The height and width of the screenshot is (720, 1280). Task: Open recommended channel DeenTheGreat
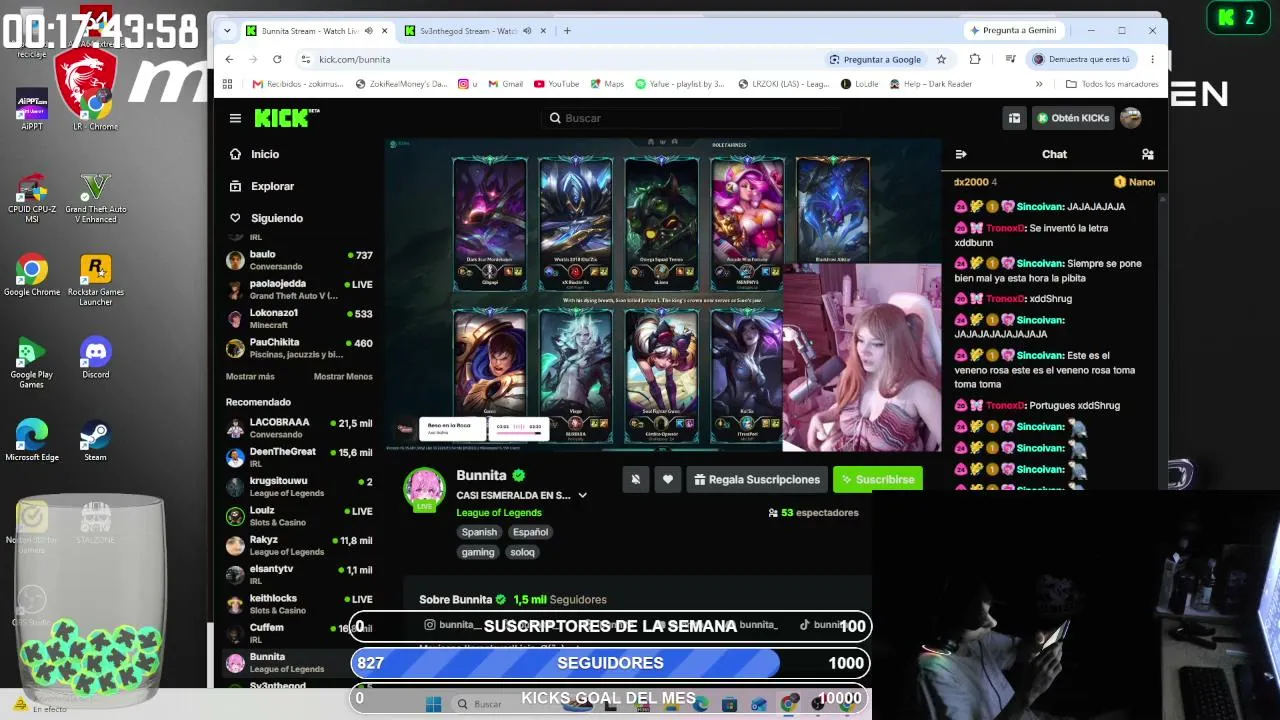click(x=299, y=457)
